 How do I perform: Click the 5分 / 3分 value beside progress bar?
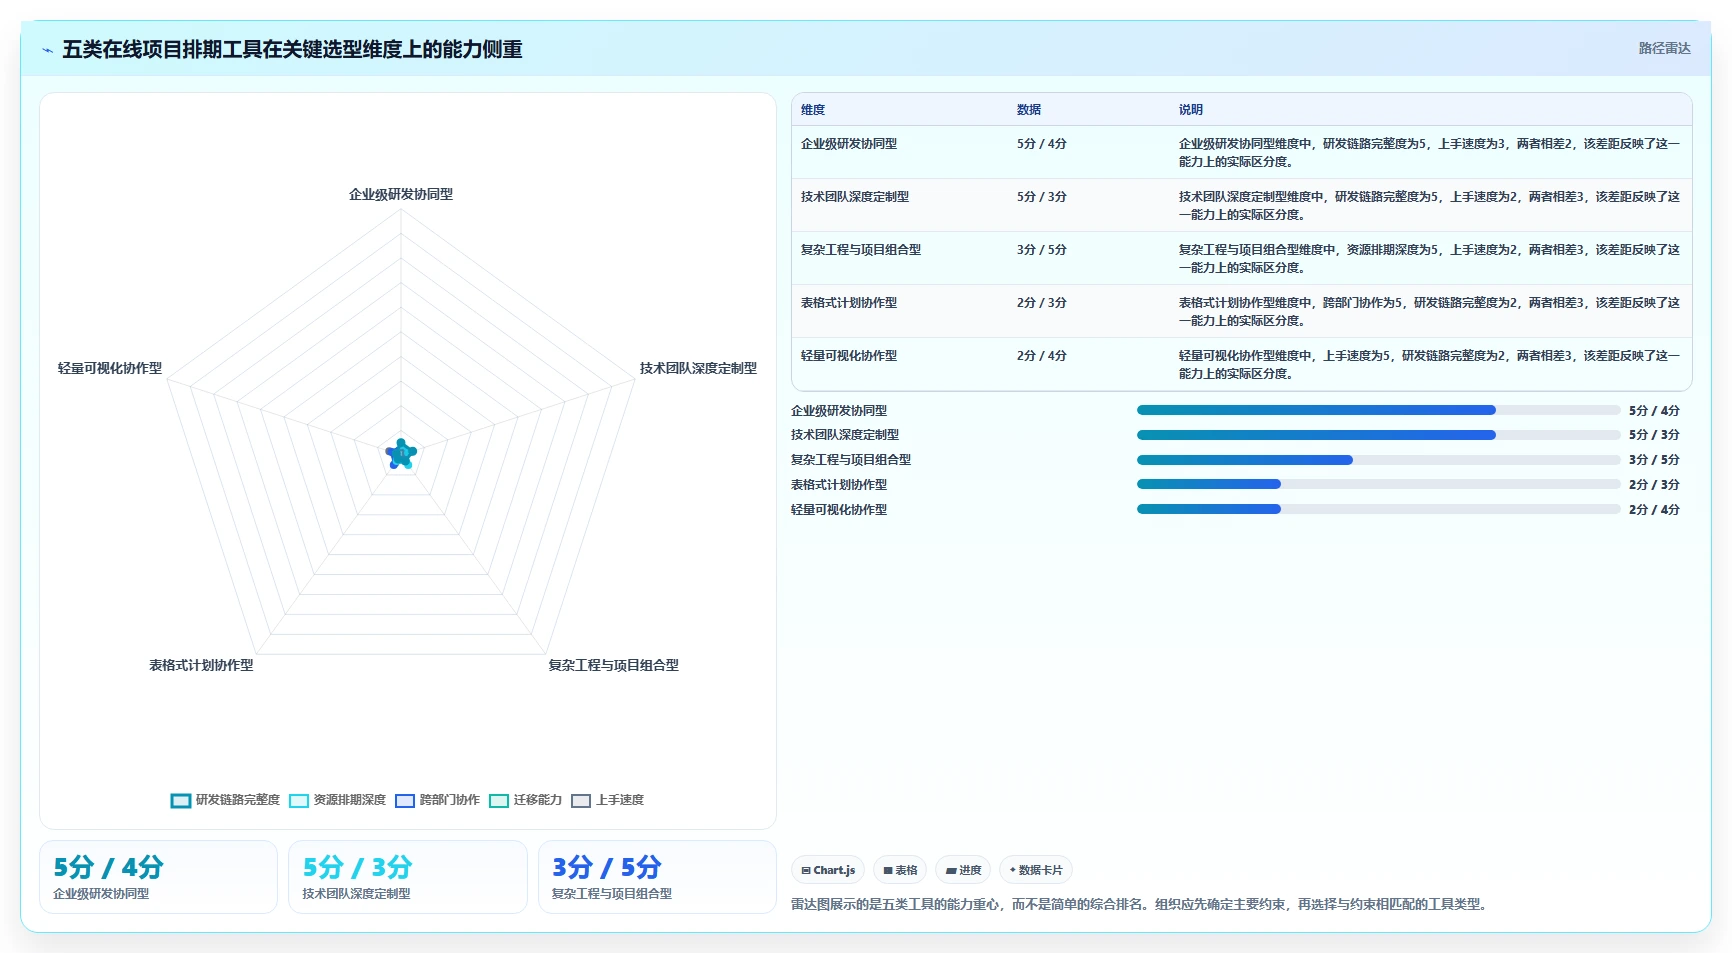1654,435
